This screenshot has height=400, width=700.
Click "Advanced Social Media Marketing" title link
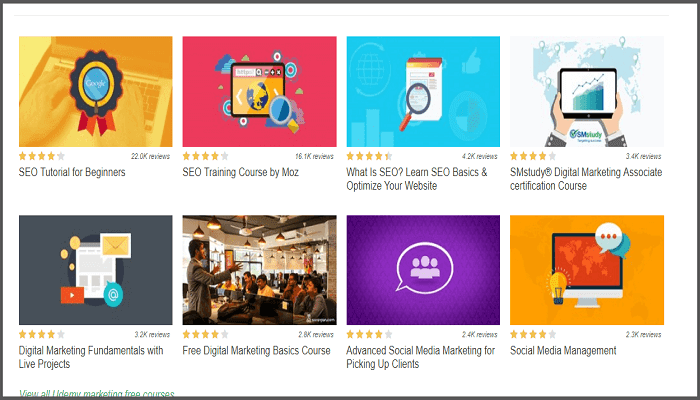coord(420,351)
